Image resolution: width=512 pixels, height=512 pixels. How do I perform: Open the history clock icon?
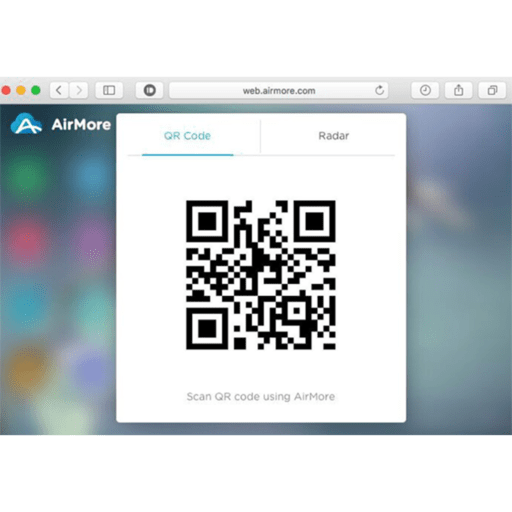pyautogui.click(x=425, y=90)
